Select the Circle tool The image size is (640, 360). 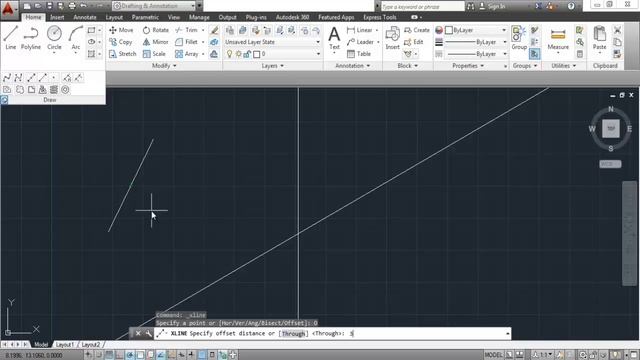tap(54, 38)
